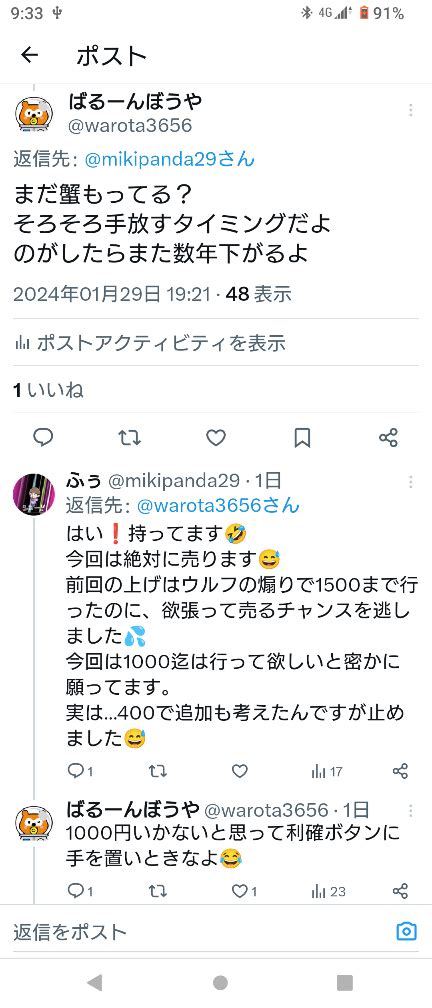The image size is (432, 1008).
Task: Tap the Android home button
Action: coord(220,982)
